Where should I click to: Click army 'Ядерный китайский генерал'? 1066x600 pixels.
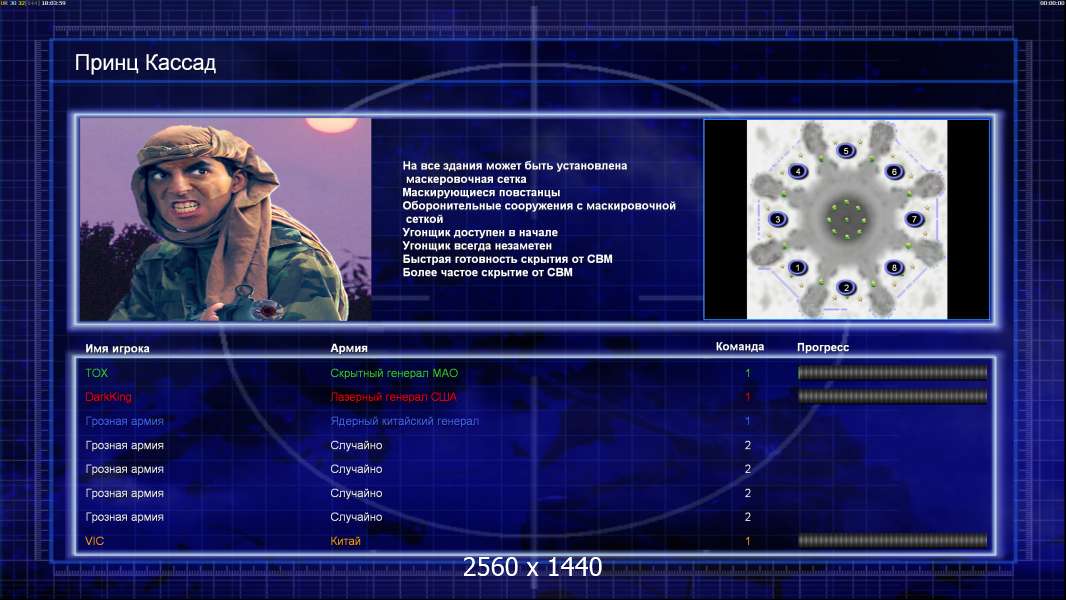tap(404, 421)
